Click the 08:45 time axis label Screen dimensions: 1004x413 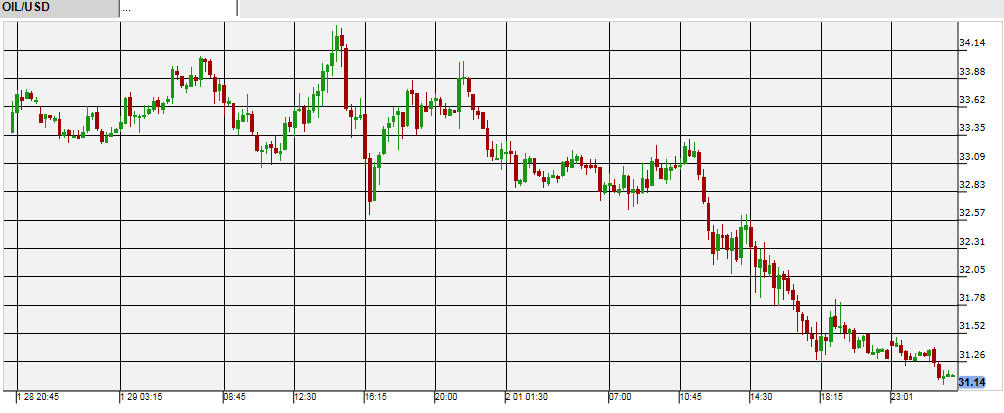pos(234,397)
